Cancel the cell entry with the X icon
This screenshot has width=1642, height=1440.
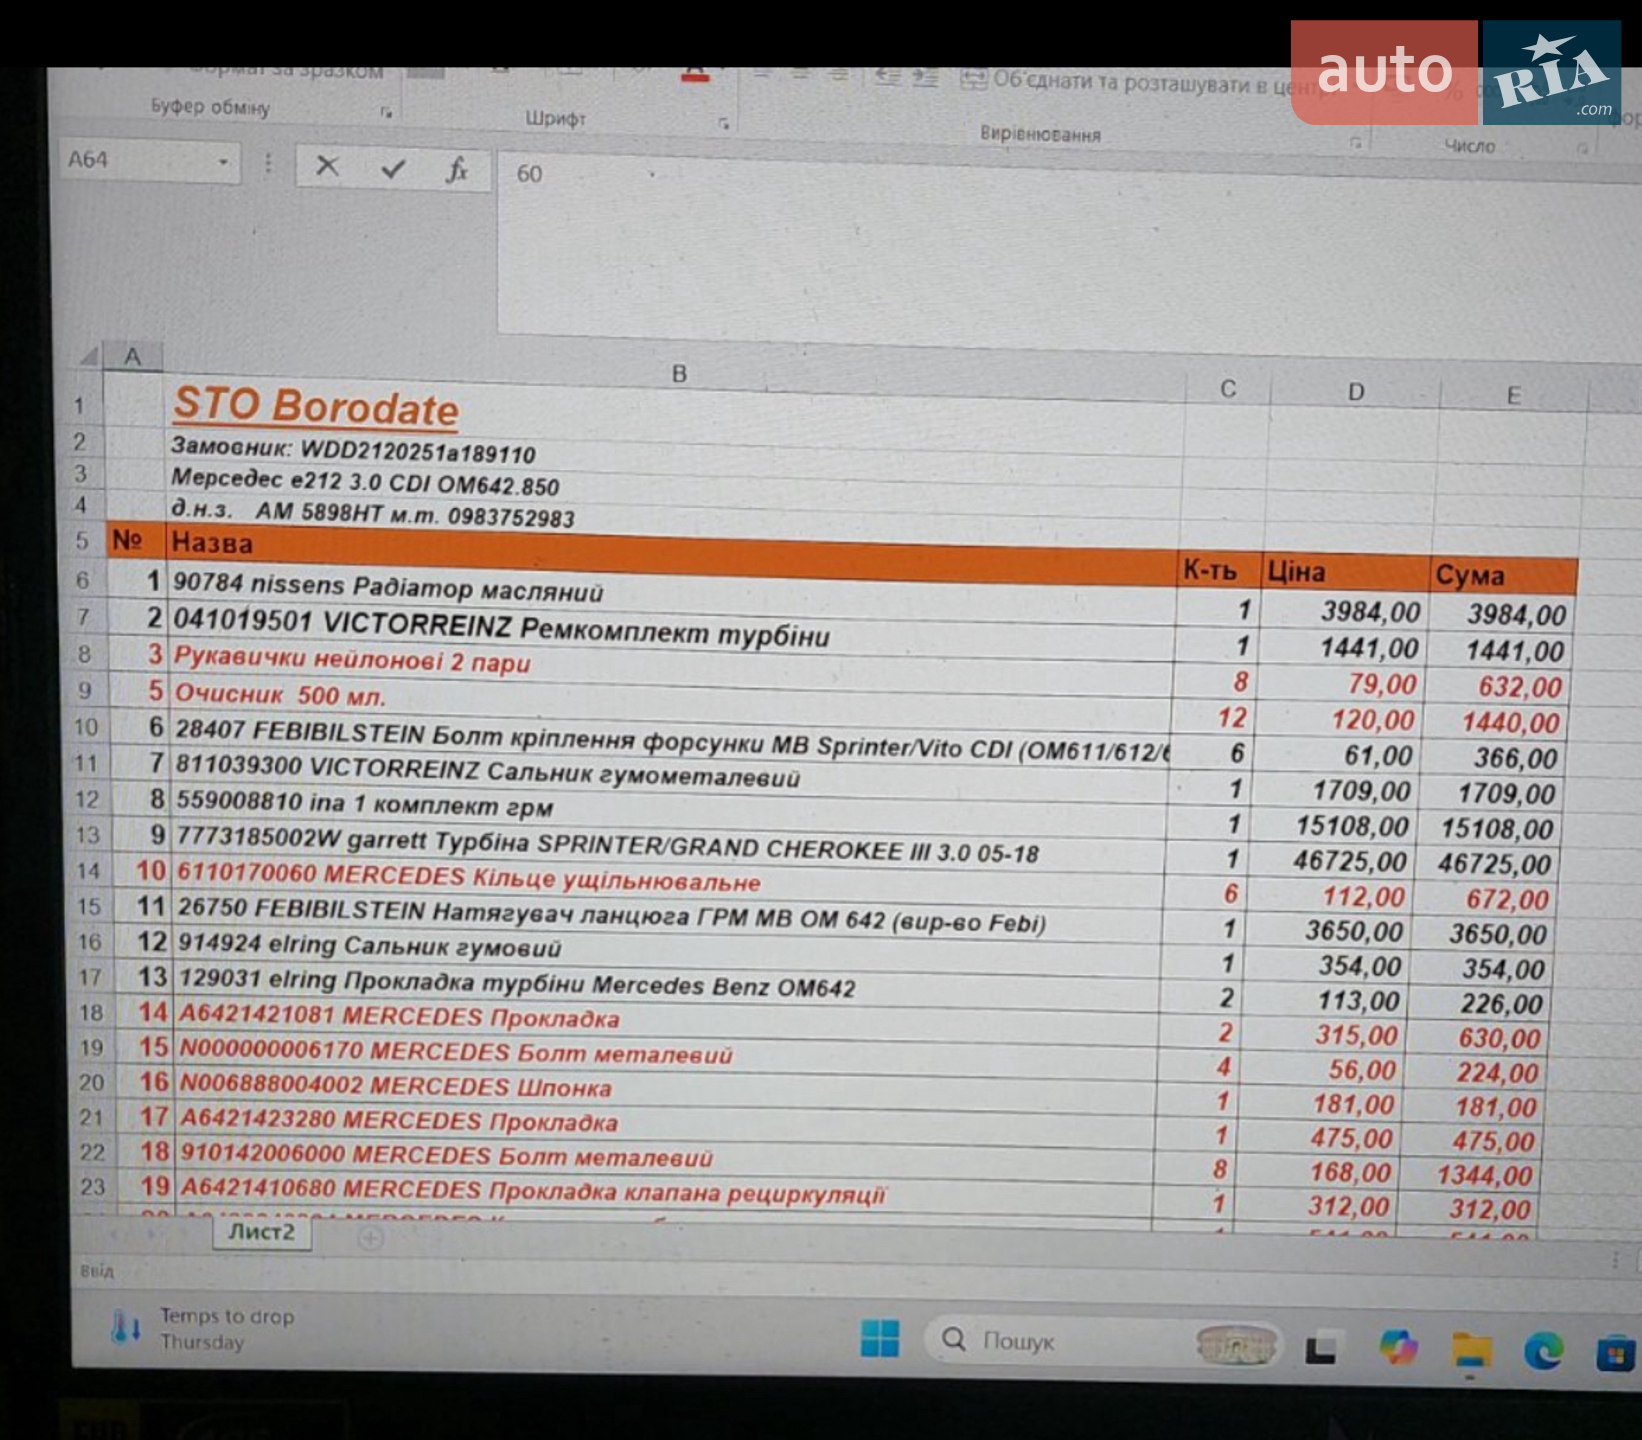click(327, 166)
